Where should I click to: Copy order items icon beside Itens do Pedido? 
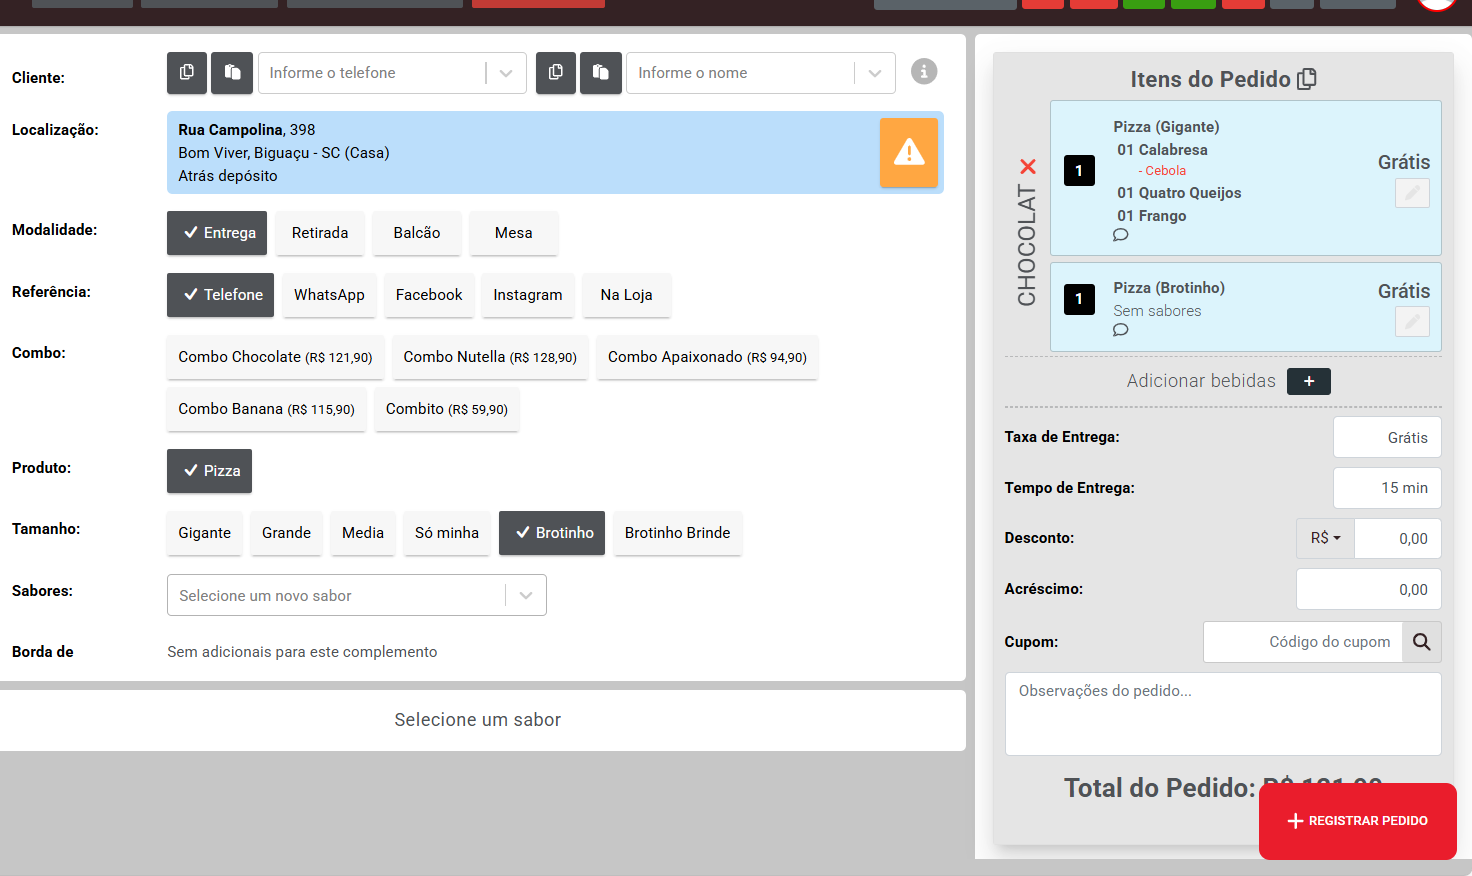coord(1307,79)
